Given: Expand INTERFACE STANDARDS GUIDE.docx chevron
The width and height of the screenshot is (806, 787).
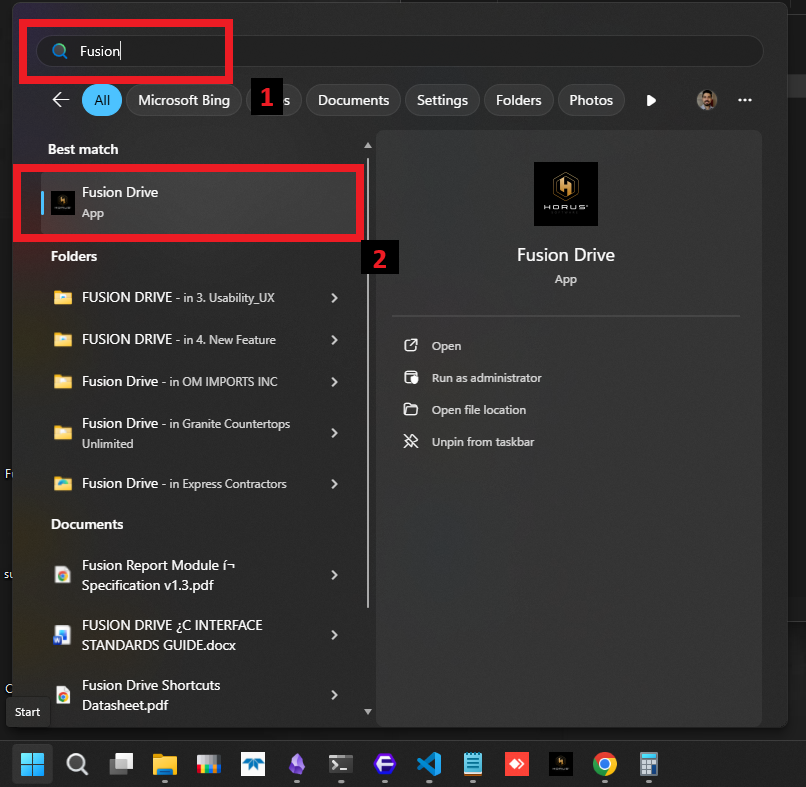Looking at the screenshot, I should pos(335,635).
